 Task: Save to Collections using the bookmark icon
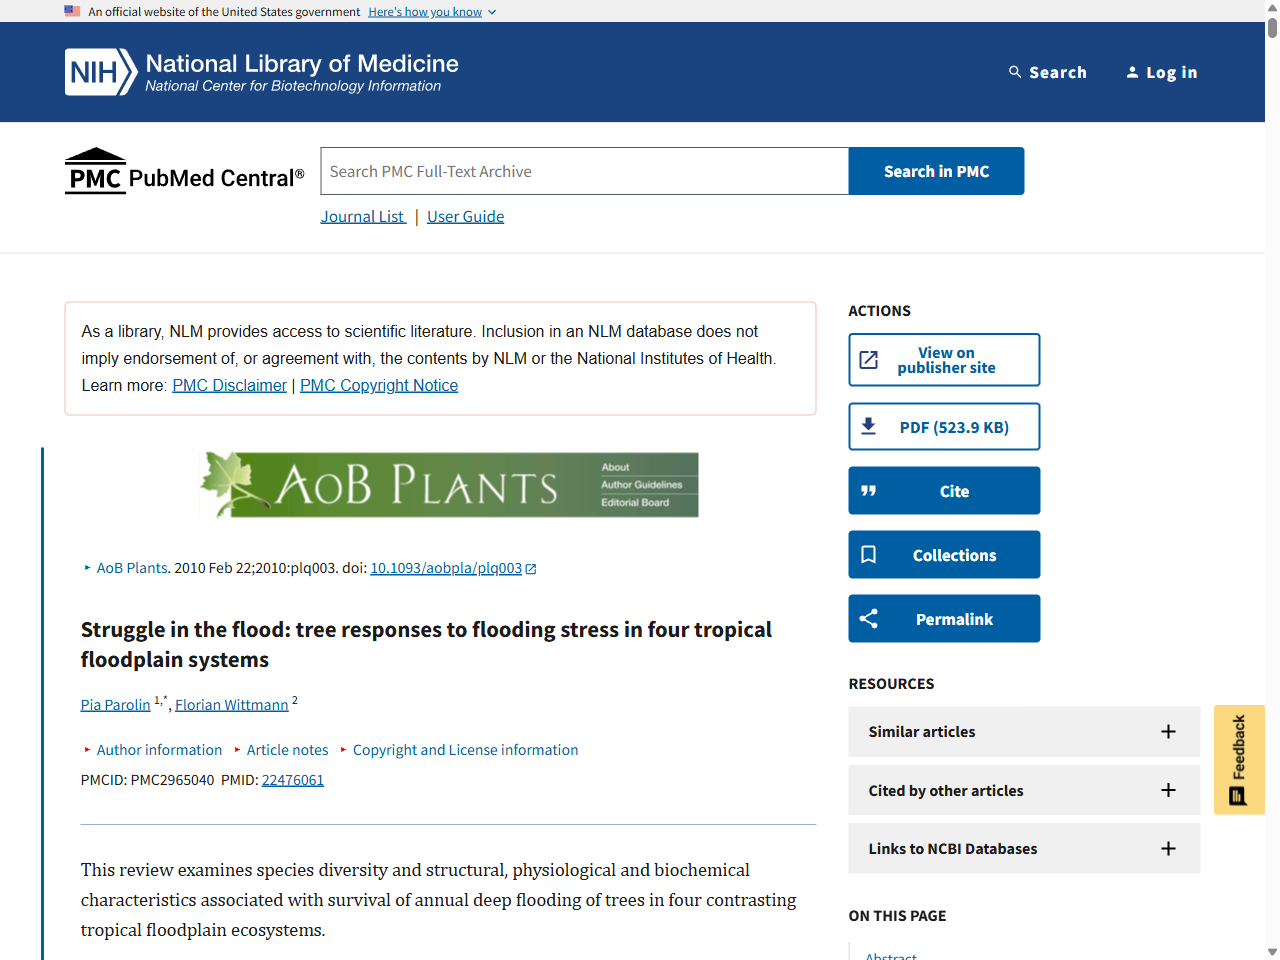(x=868, y=554)
